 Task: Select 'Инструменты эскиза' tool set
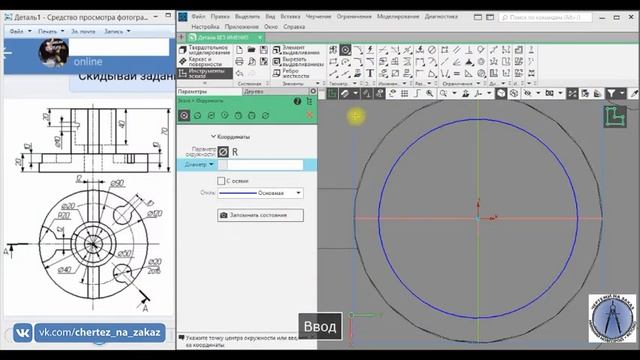tap(205, 73)
